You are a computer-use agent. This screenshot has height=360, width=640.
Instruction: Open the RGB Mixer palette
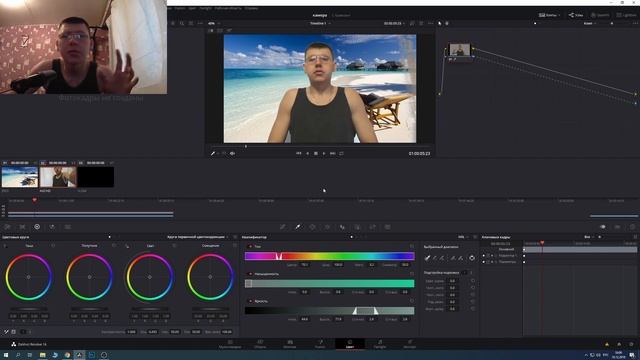tap(52, 227)
